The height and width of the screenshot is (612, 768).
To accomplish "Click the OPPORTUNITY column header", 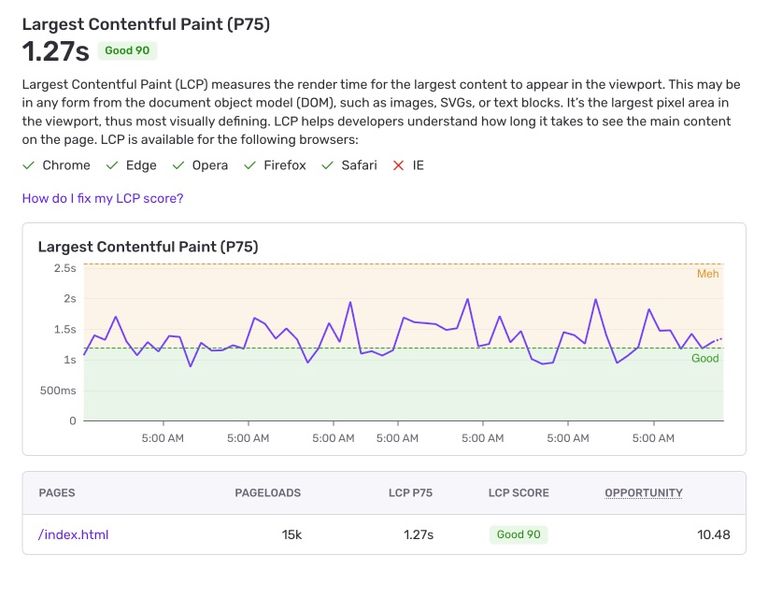I will pos(643,493).
